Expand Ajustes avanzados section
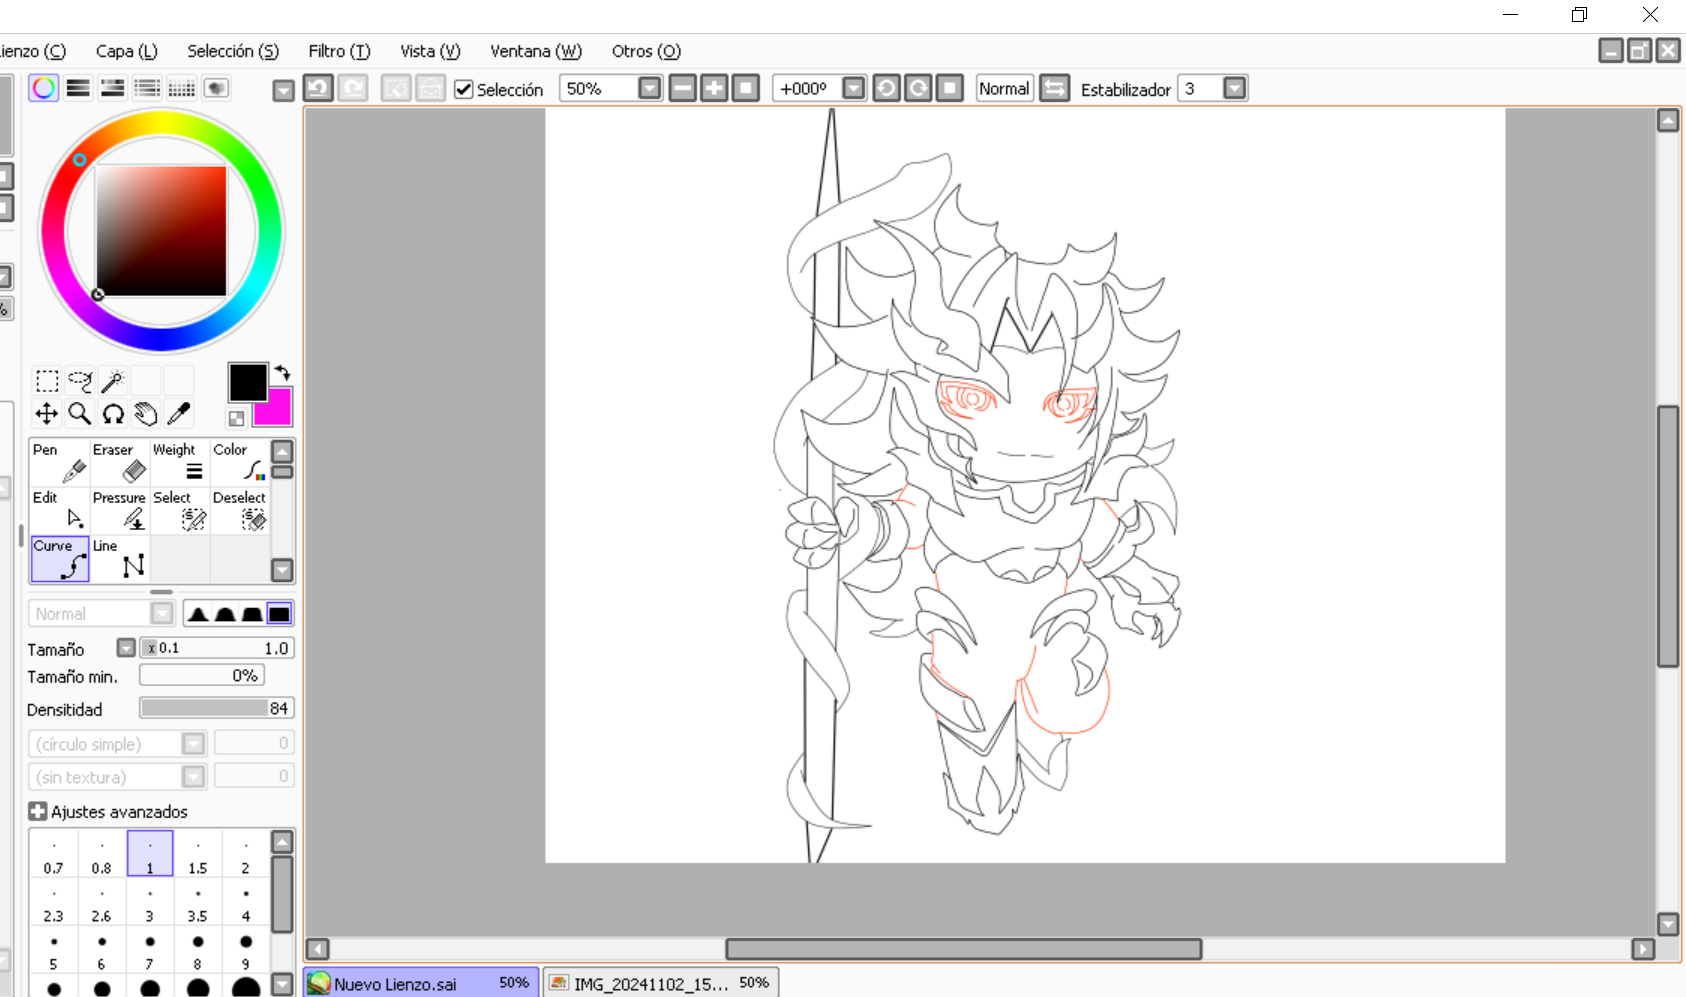Viewport: 1686px width, 997px height. coord(38,811)
